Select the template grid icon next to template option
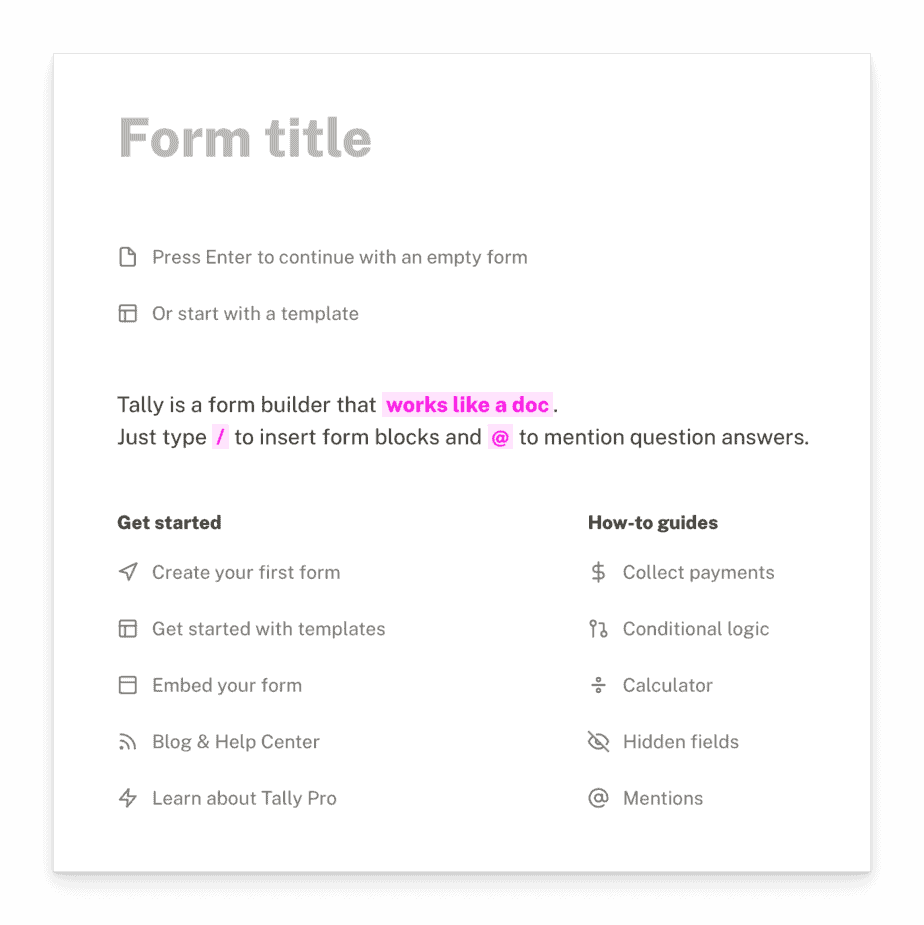Image resolution: width=924 pixels, height=925 pixels. [127, 313]
